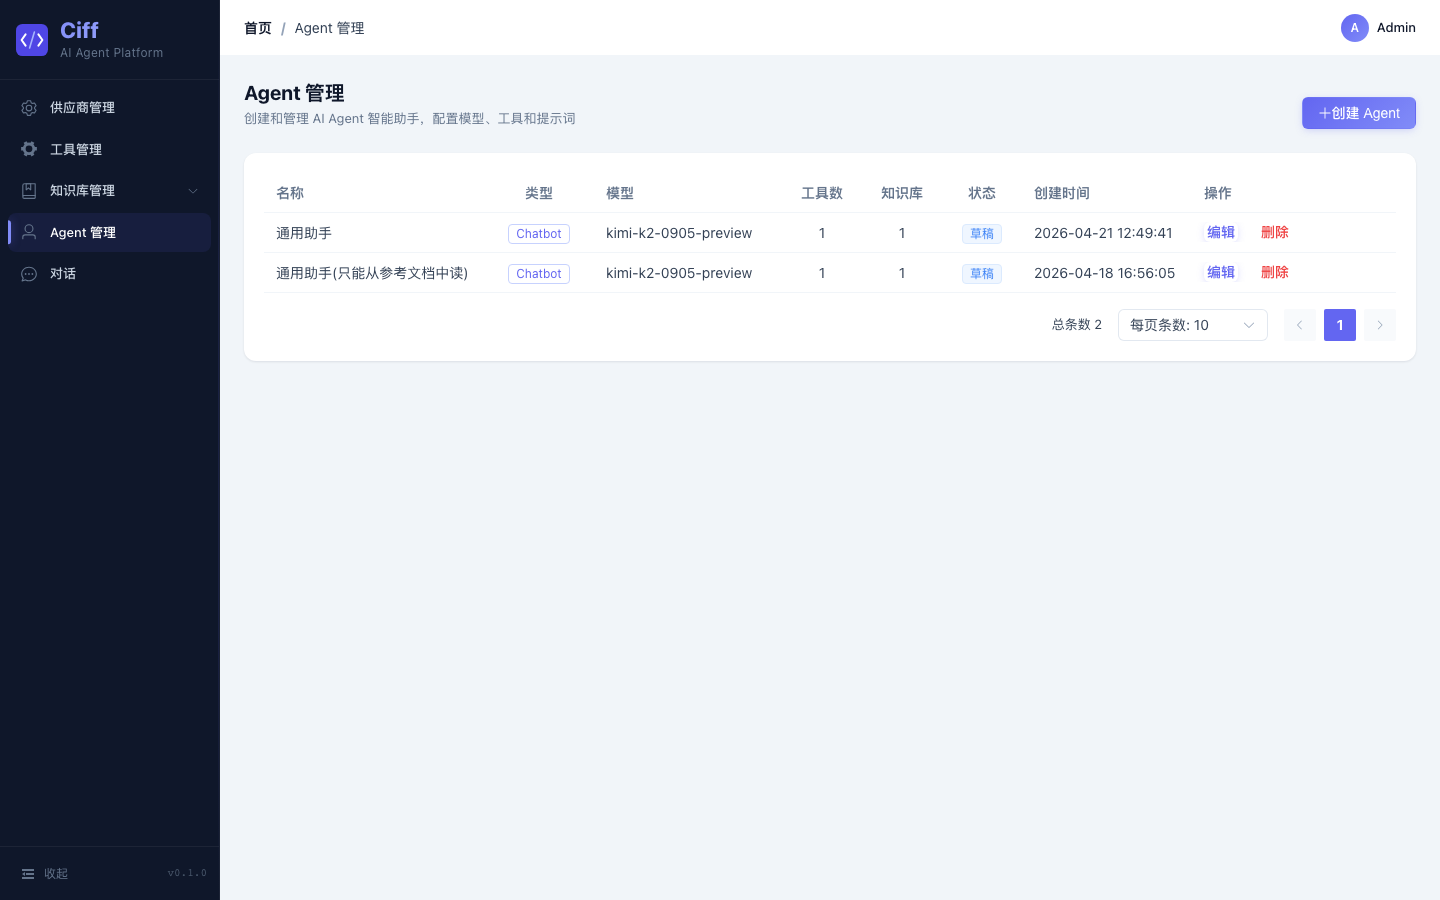Expand the 知识库管理 submenu chevron
This screenshot has height=900, width=1440.
[x=193, y=191]
